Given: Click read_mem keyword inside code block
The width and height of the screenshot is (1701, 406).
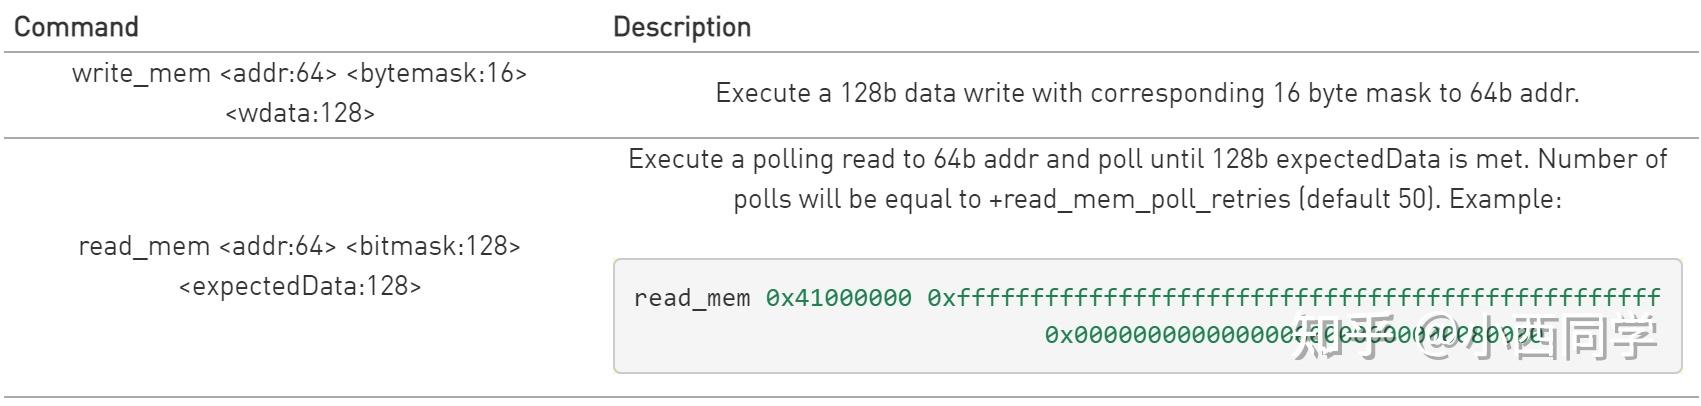Looking at the screenshot, I should [691, 298].
